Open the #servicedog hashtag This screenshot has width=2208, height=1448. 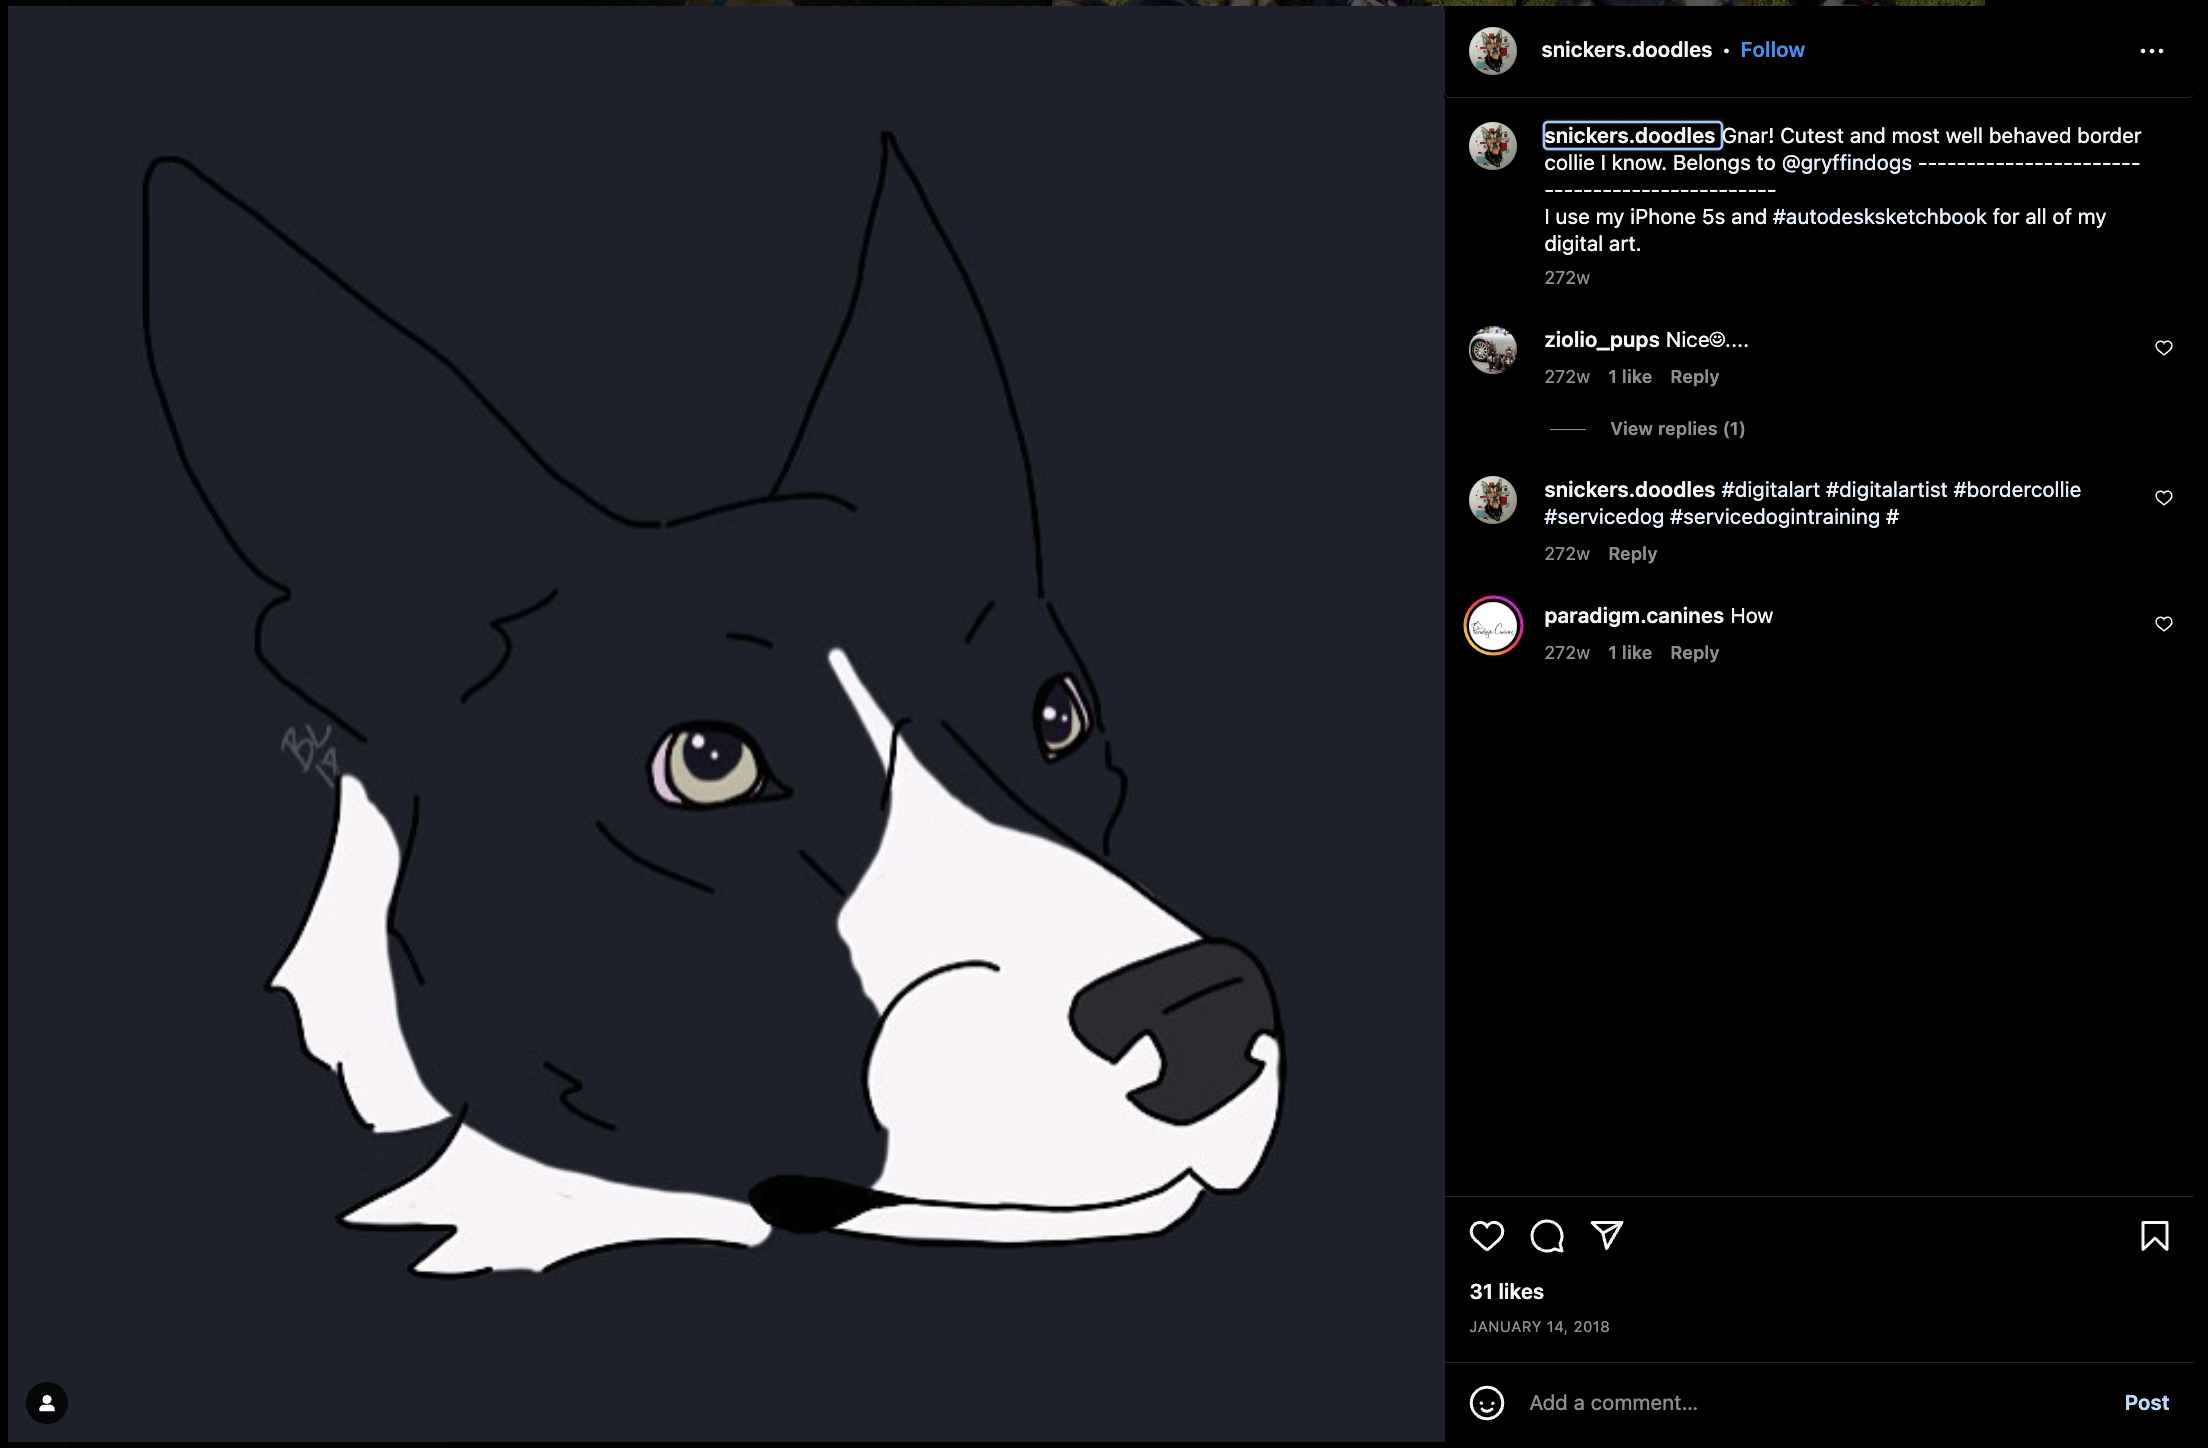(1604, 517)
